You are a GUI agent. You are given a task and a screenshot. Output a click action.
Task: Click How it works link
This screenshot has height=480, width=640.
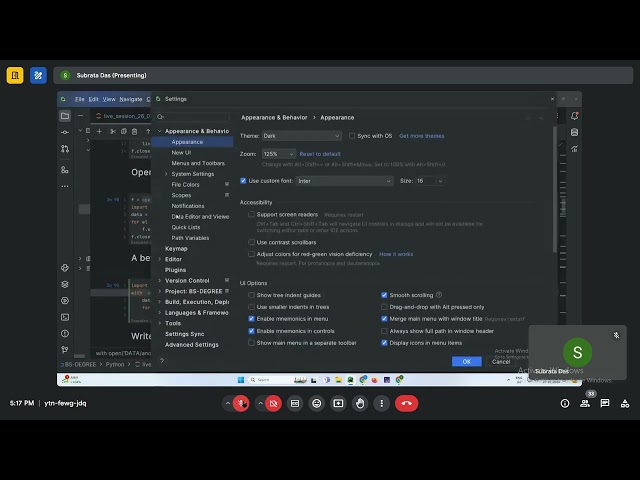click(396, 254)
